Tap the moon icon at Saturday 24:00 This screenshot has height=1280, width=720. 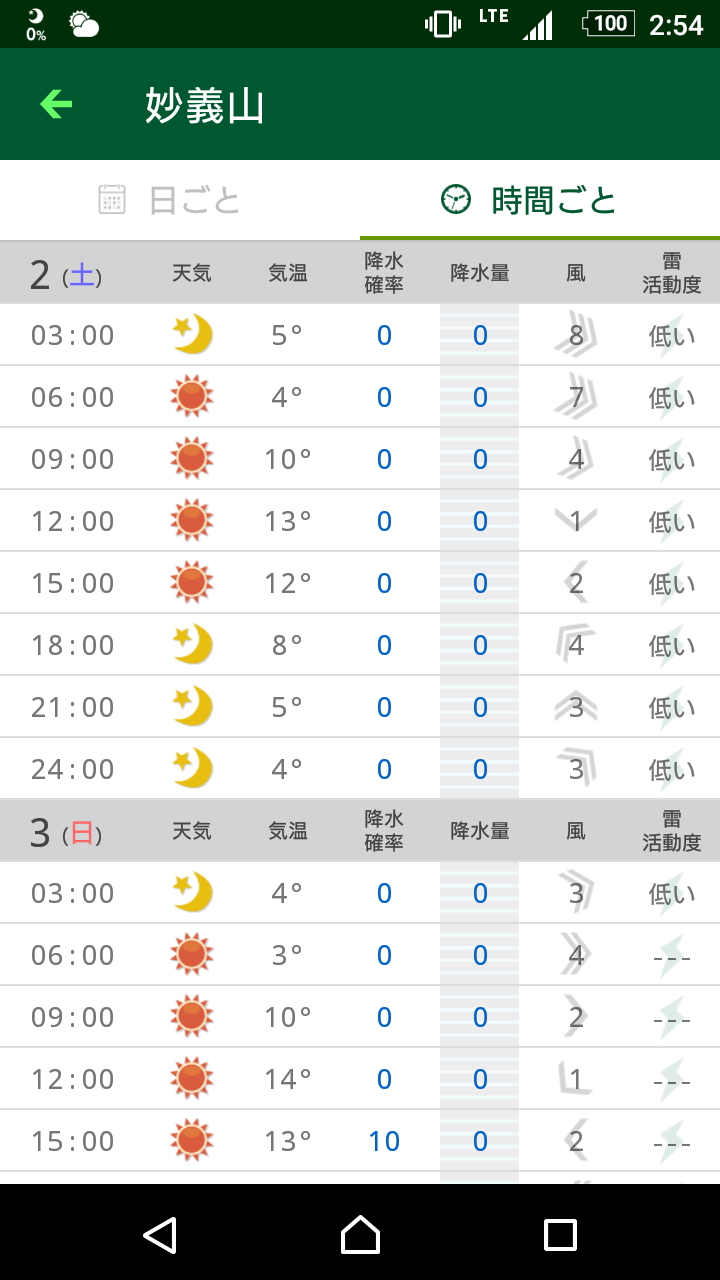pyautogui.click(x=192, y=769)
